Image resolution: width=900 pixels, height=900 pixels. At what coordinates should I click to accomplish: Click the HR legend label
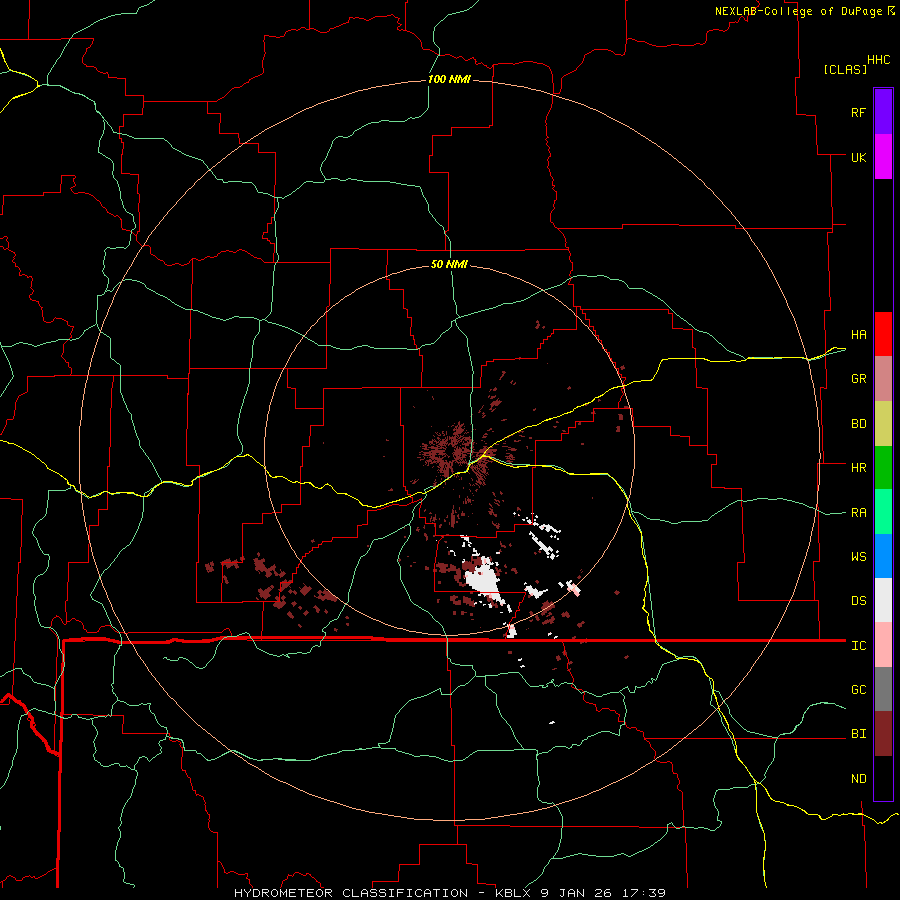click(x=858, y=468)
